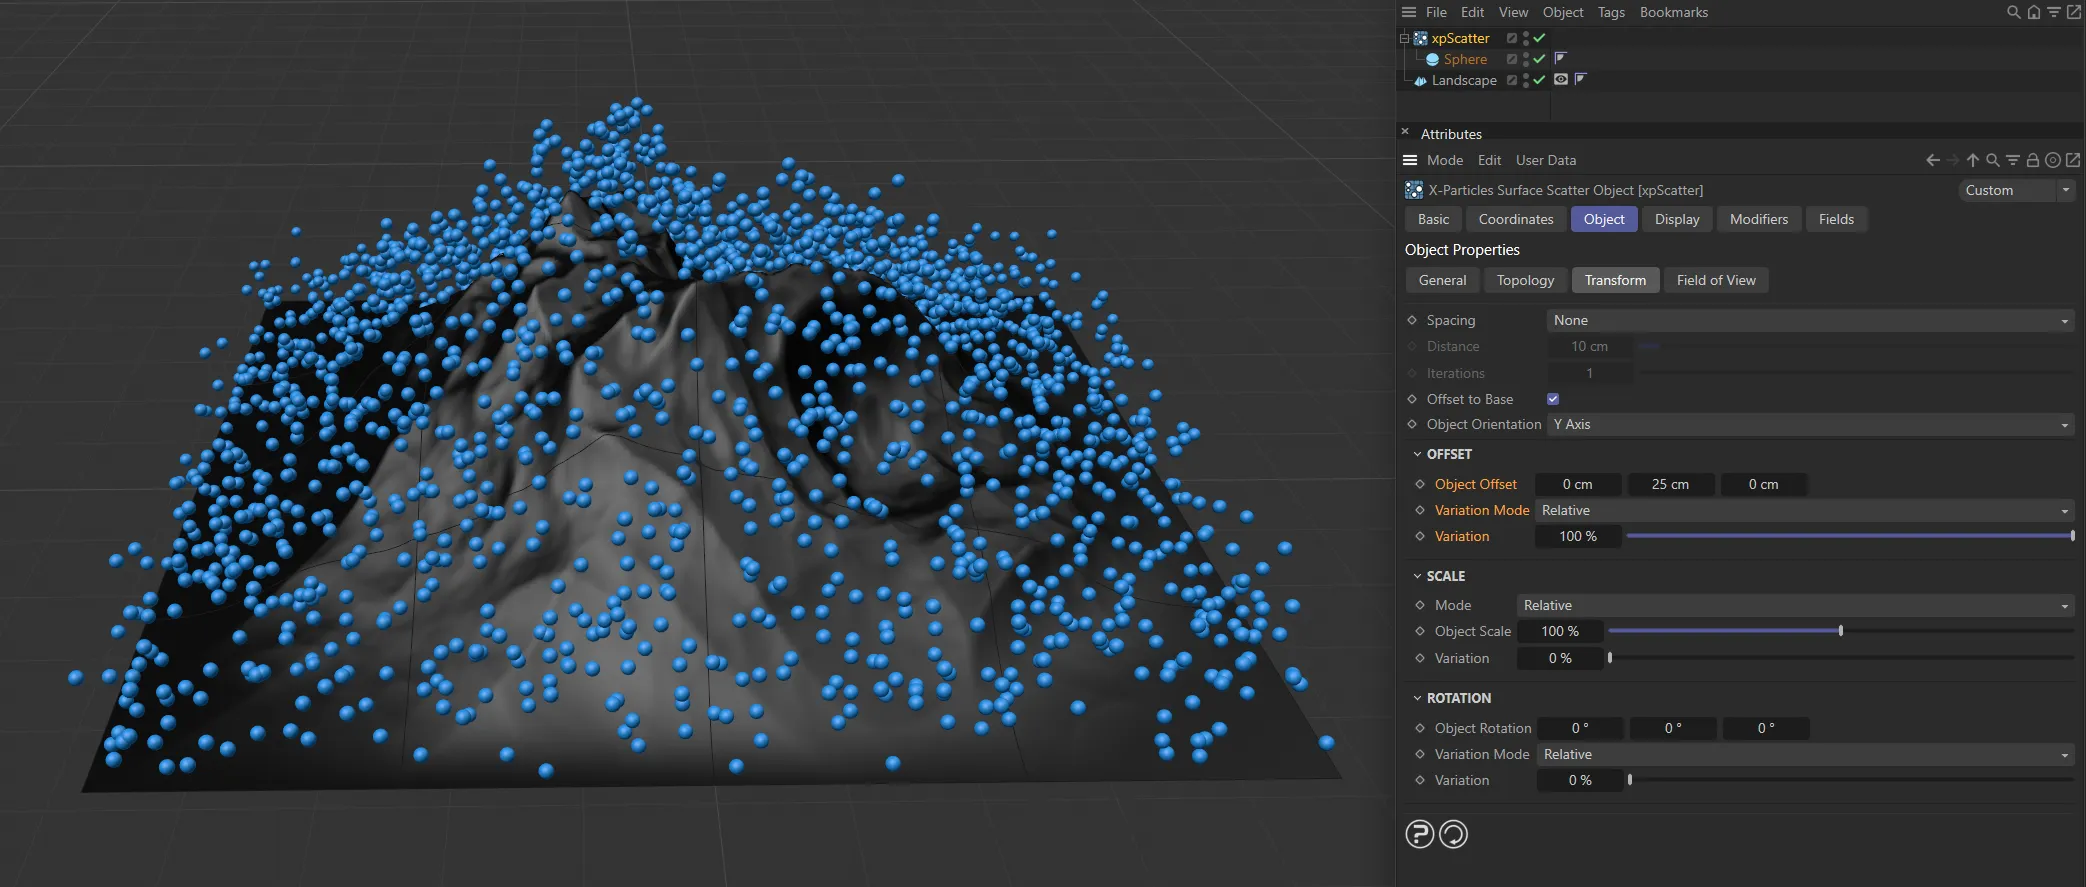The height and width of the screenshot is (887, 2086).
Task: Select the xpScatter object icon in tree
Action: (x=1420, y=38)
